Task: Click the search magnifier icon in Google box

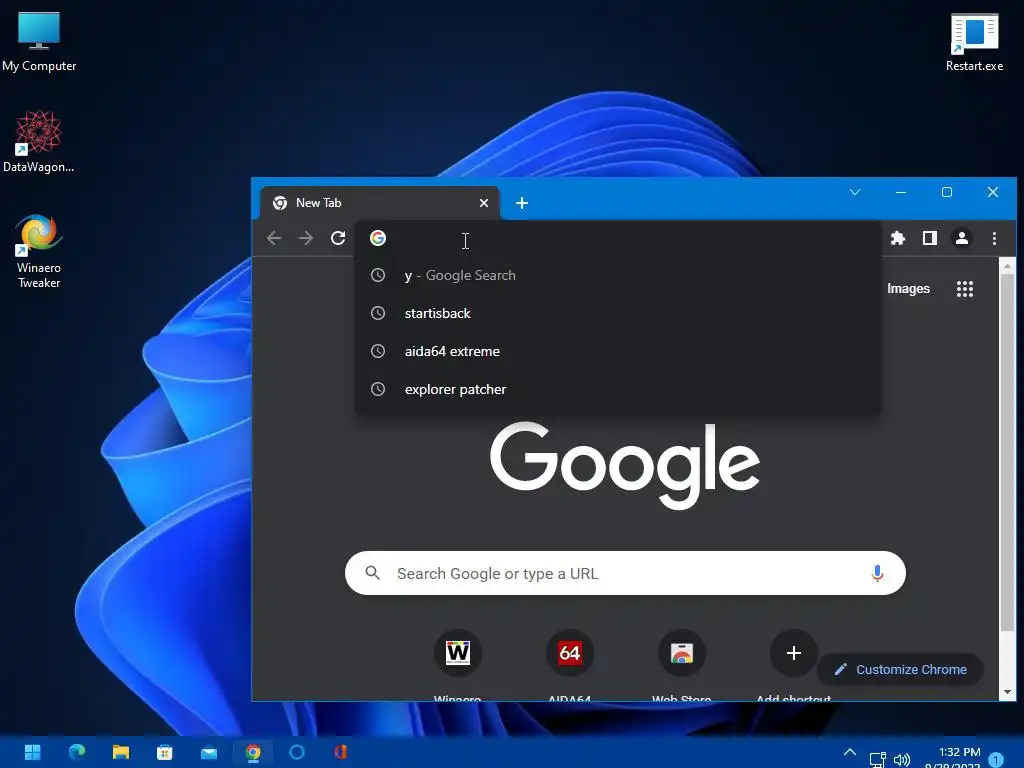Action: [x=372, y=573]
